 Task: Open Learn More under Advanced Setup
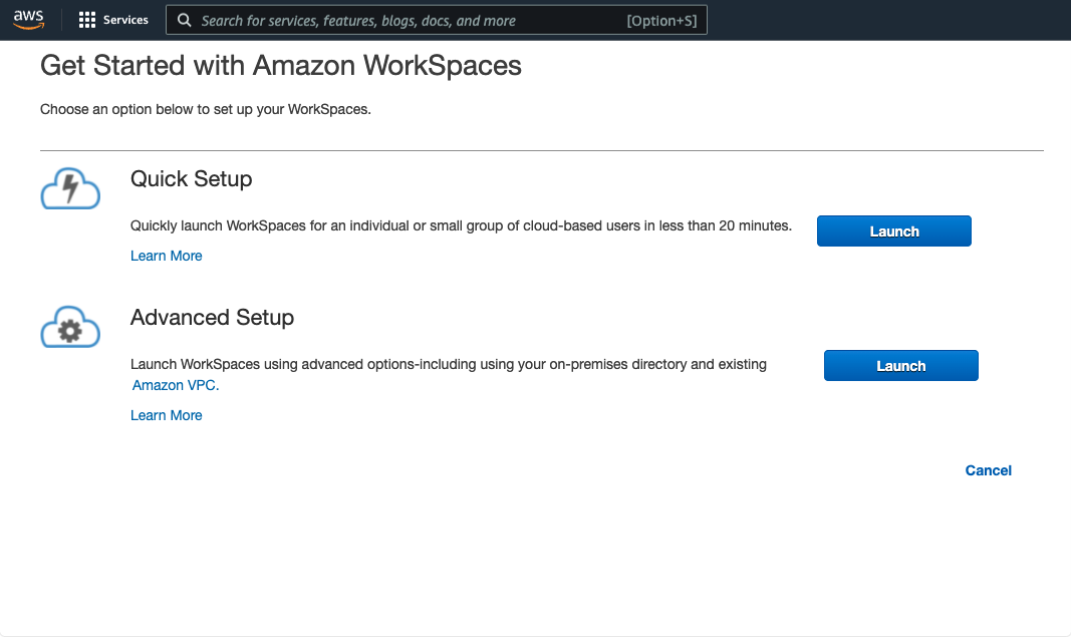click(166, 415)
